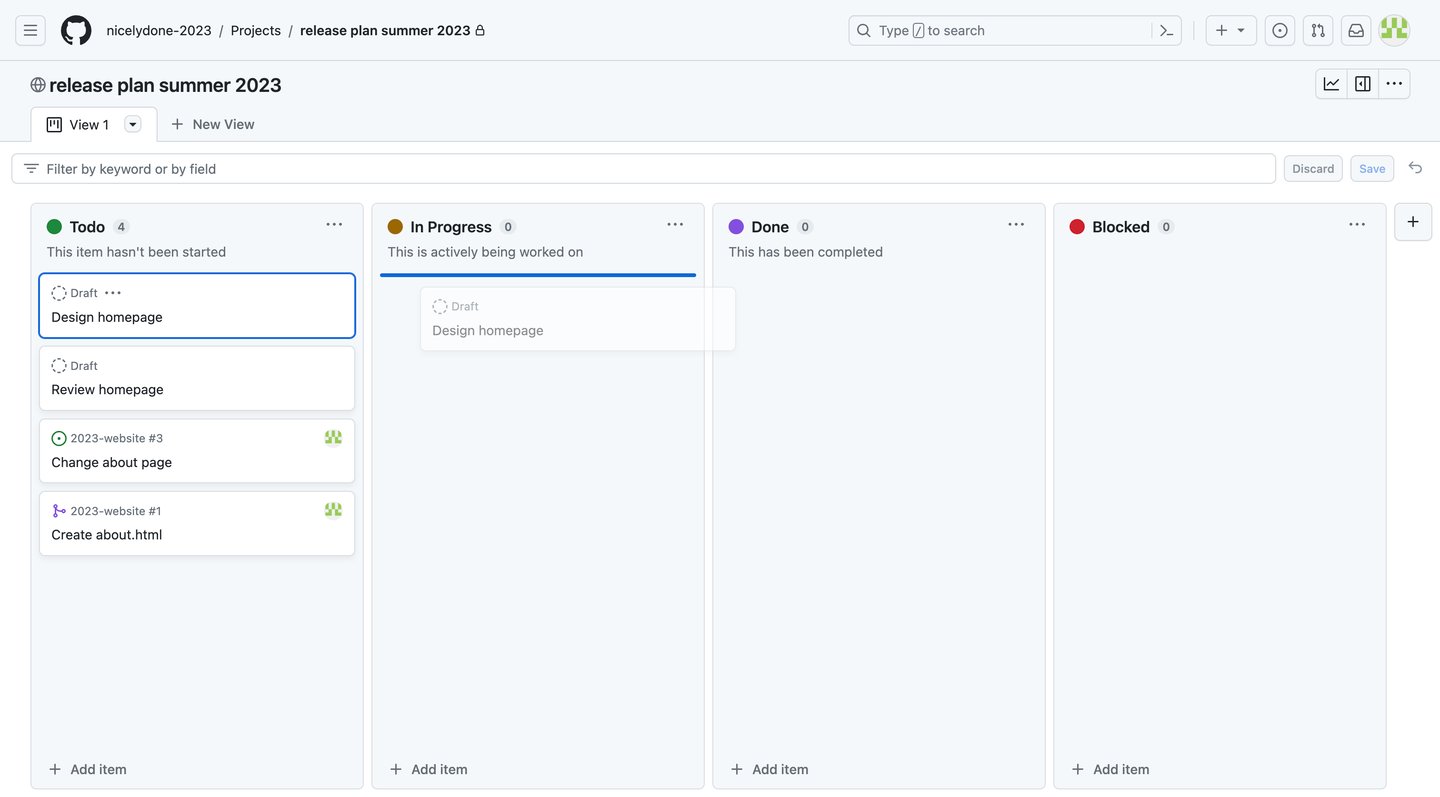Screen dimensions: 1440x797
Task: Open your GitHub notifications inbox
Action: coord(1355,30)
